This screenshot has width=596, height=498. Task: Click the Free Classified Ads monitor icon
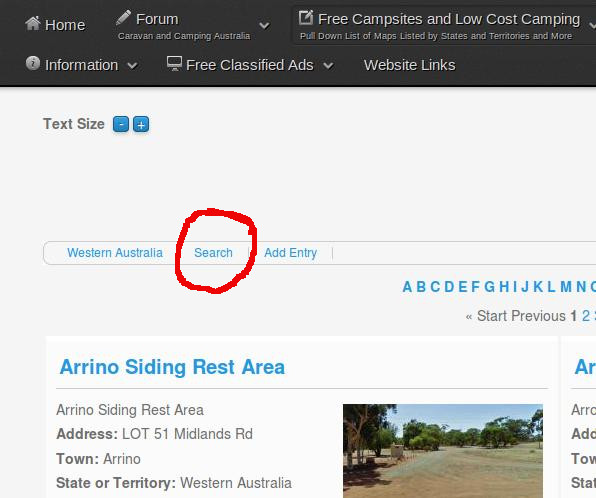coord(174,63)
